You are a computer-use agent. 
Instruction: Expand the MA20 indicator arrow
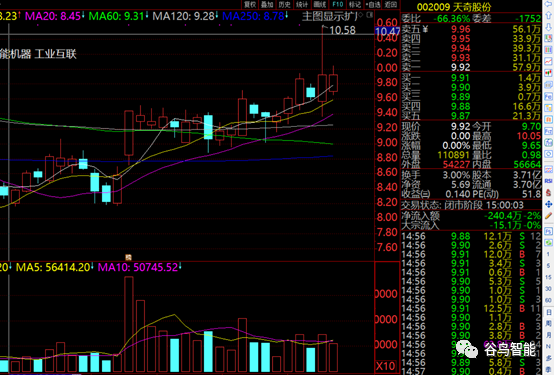tap(83, 16)
